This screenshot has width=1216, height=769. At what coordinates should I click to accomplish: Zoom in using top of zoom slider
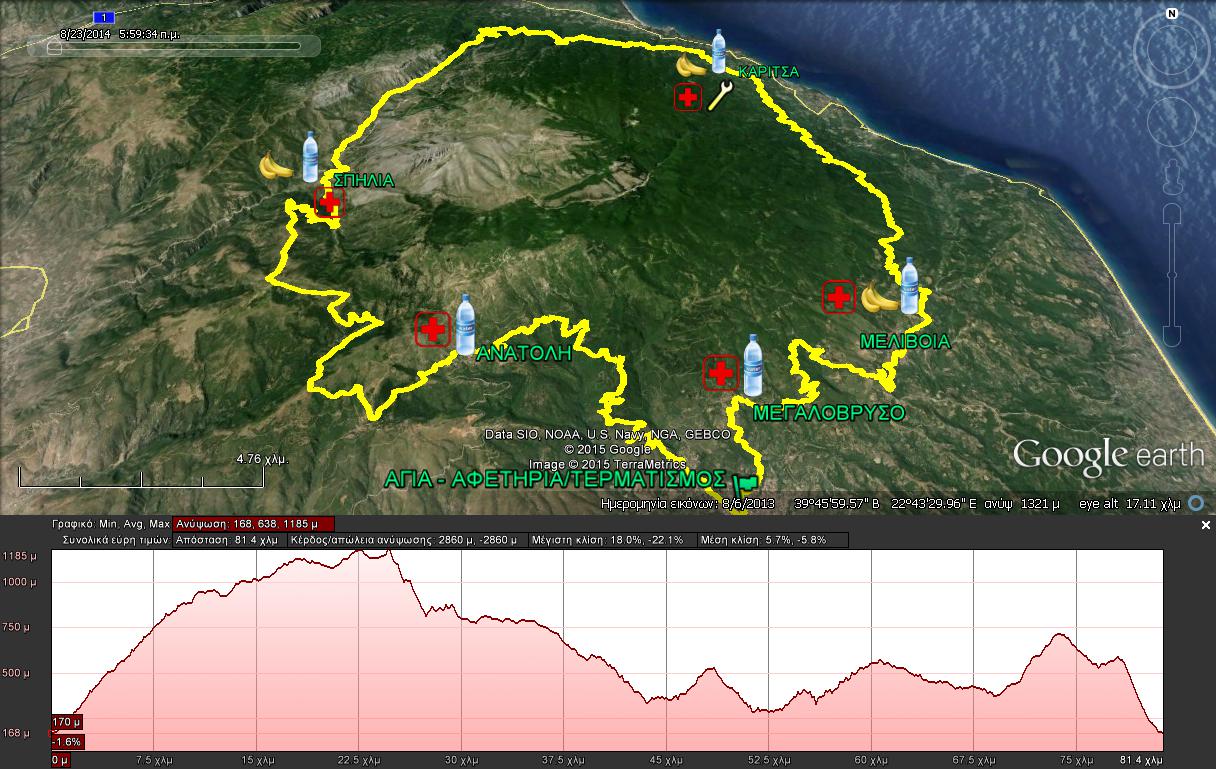tap(1172, 213)
